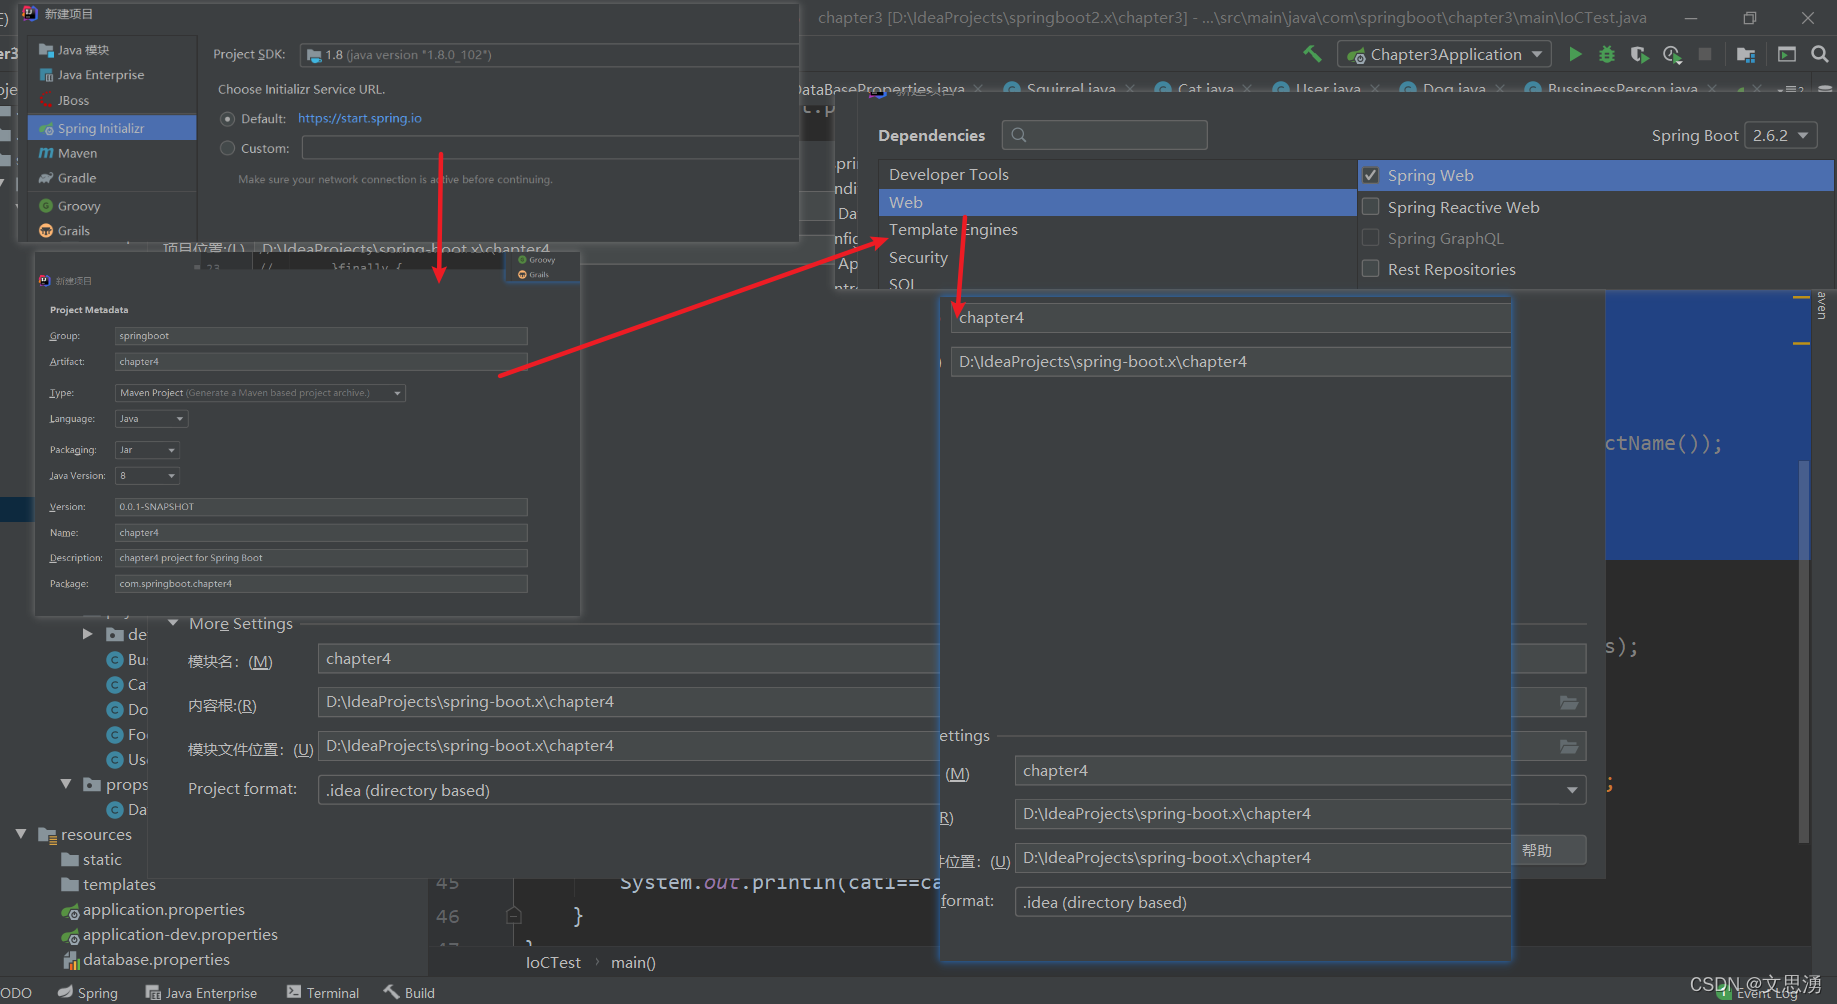Run with coverage using the shield icon
The image size is (1837, 1004).
tap(1639, 54)
